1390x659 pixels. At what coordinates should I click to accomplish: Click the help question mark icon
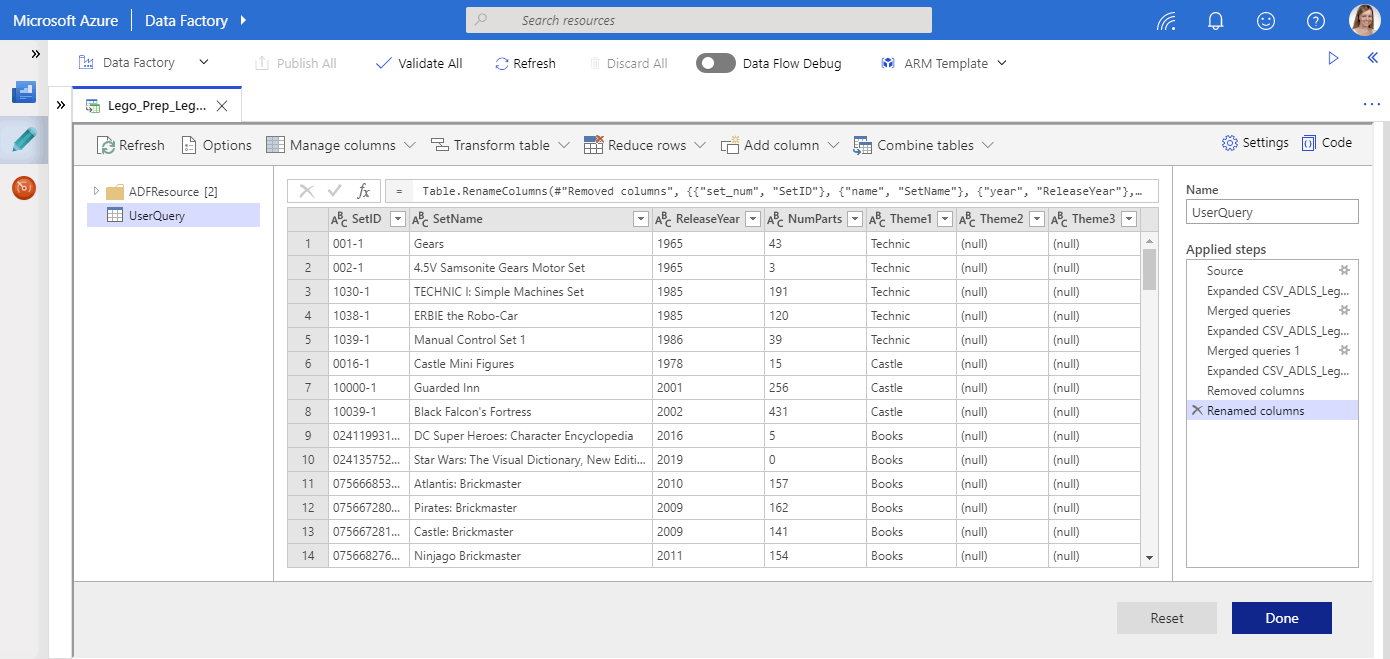(x=1316, y=20)
